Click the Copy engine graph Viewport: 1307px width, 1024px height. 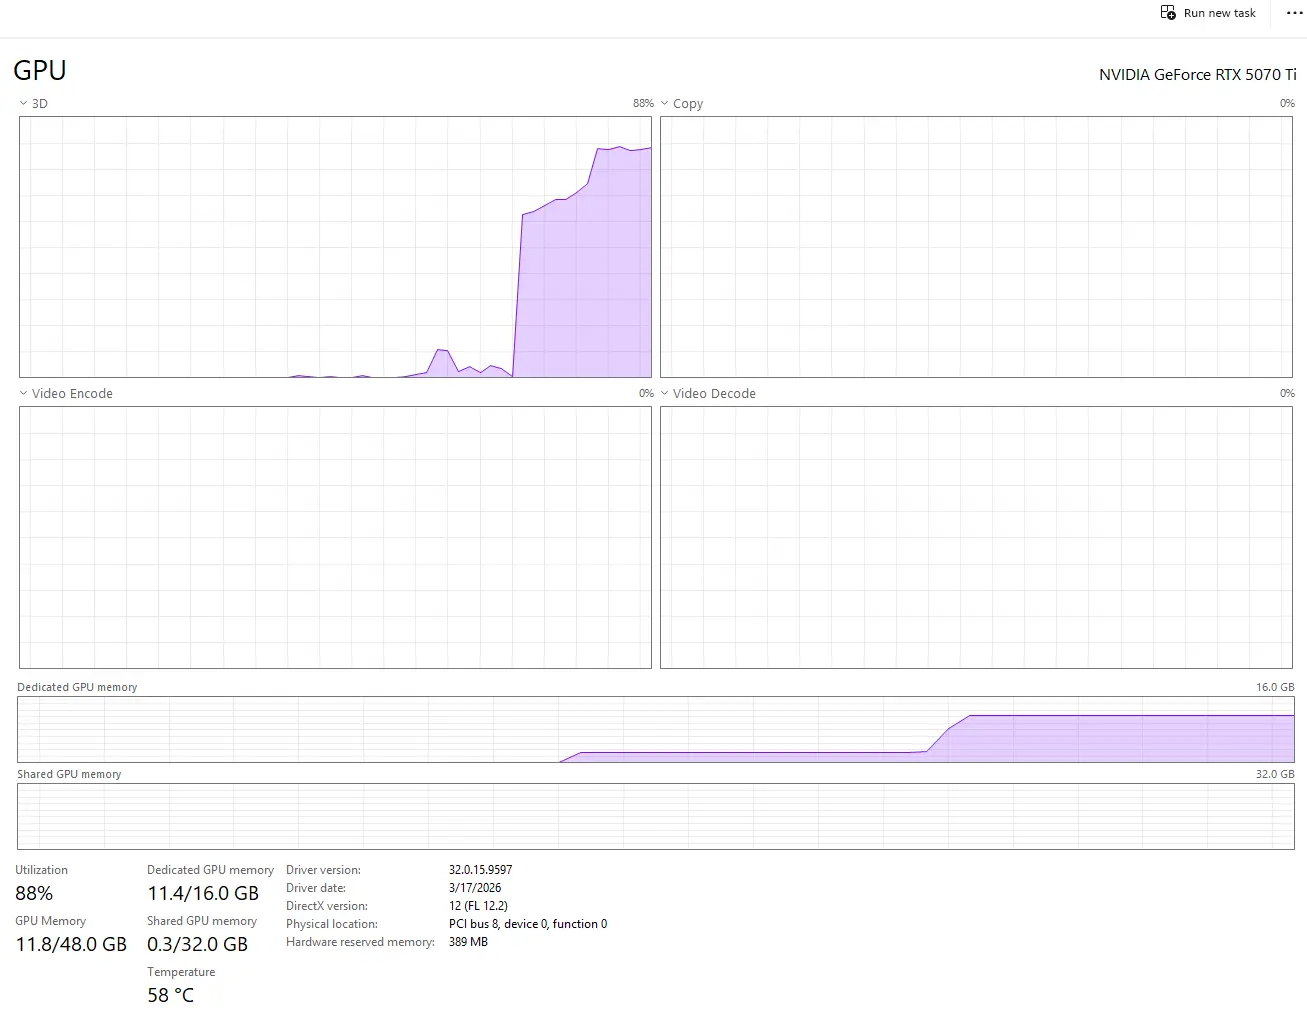point(976,247)
